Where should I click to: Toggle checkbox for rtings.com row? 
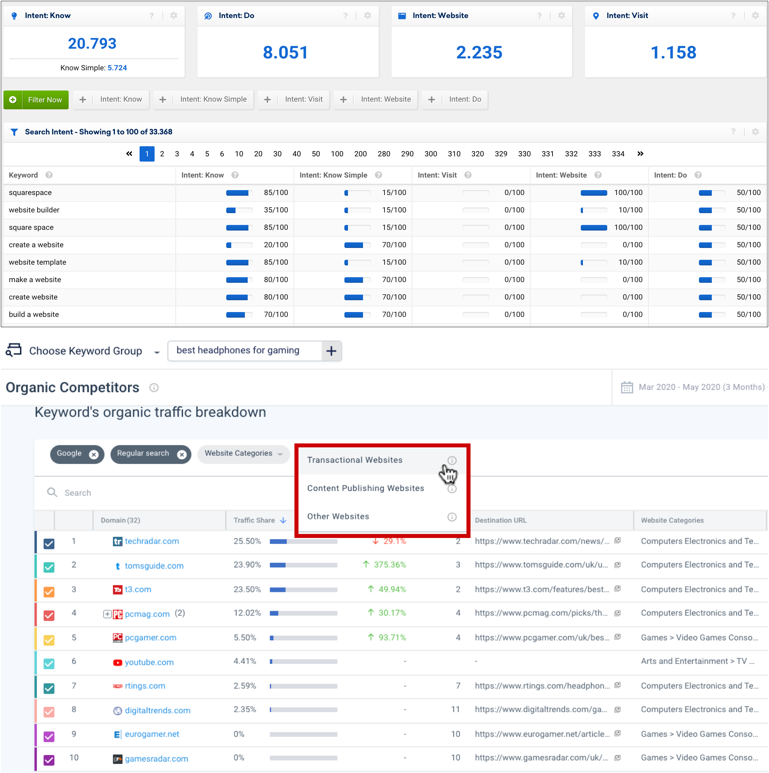[x=49, y=688]
